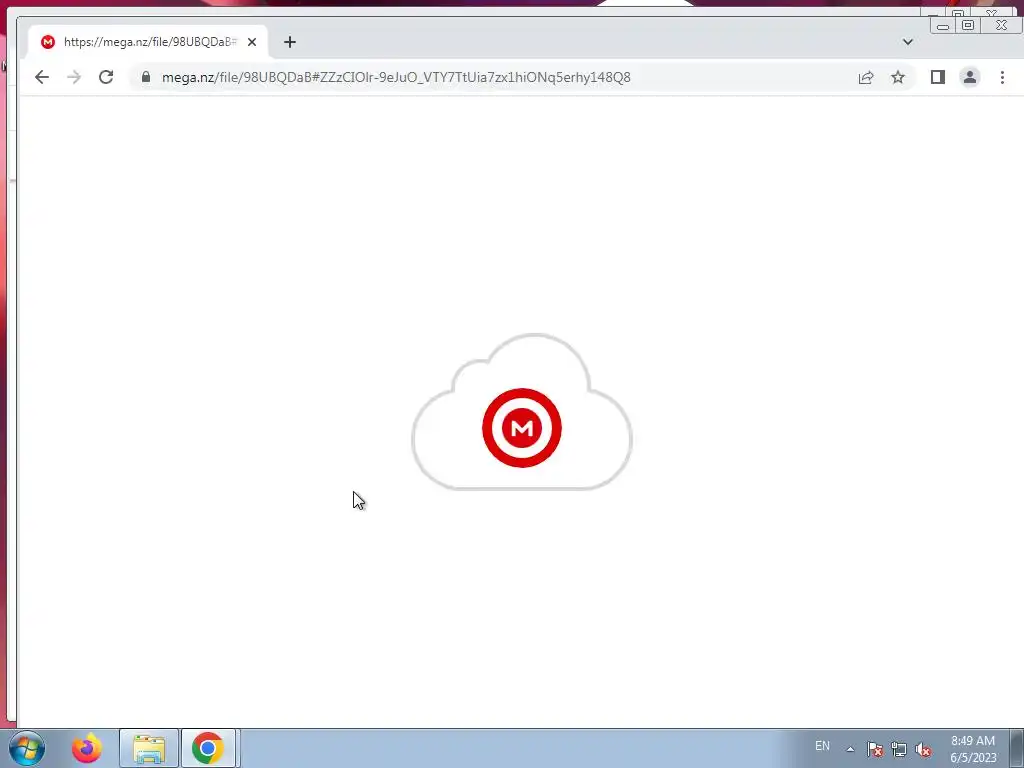Go back to the previous page

(42, 77)
